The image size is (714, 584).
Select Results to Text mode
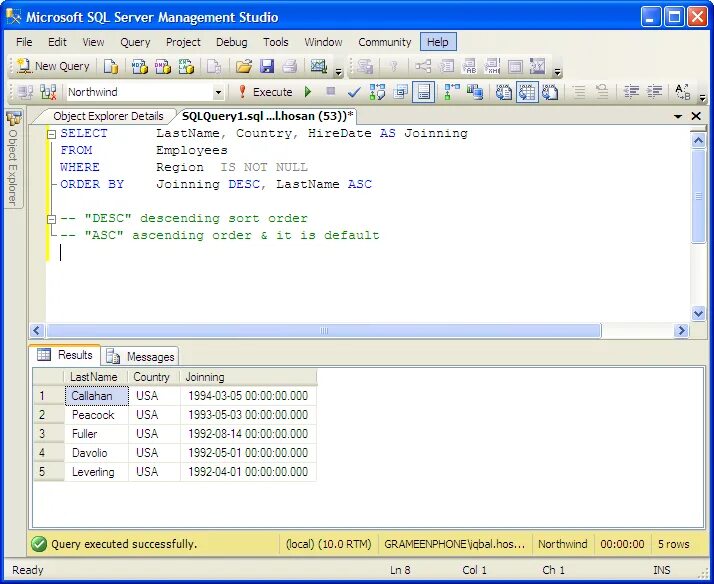(504, 92)
